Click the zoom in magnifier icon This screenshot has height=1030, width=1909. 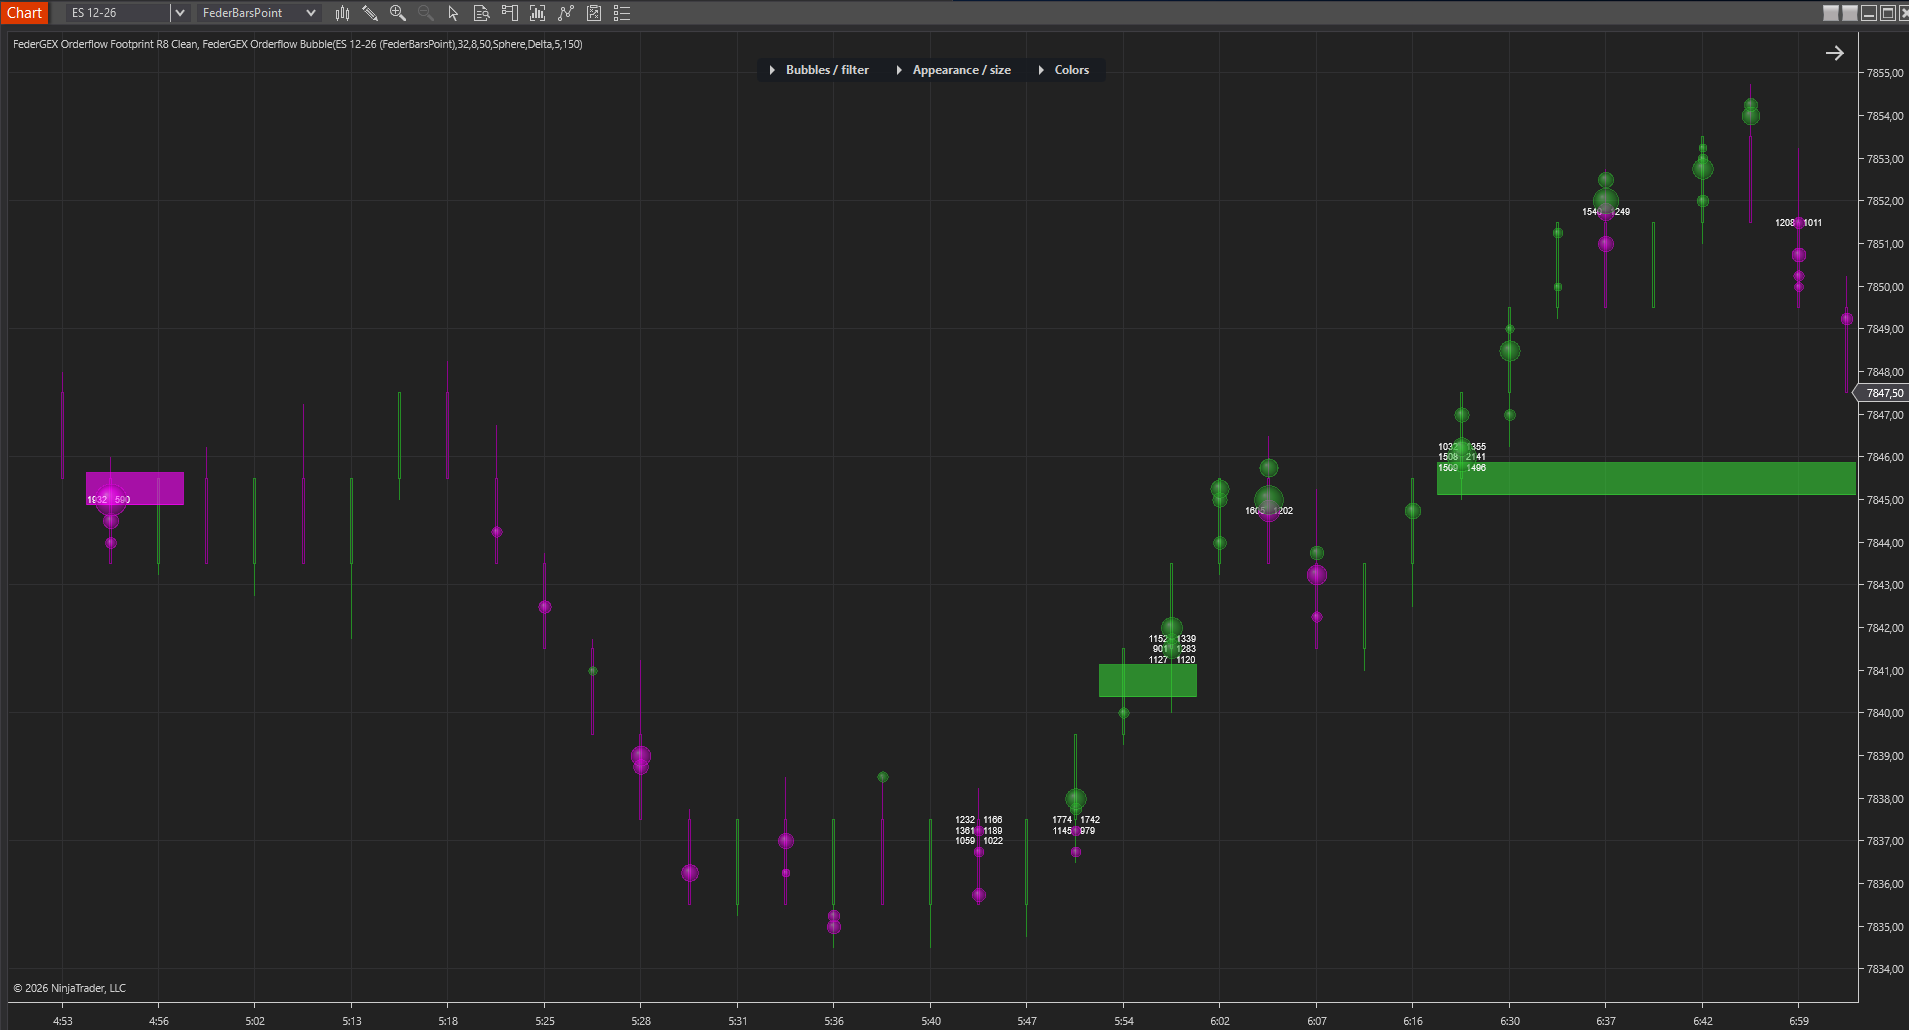tap(398, 13)
